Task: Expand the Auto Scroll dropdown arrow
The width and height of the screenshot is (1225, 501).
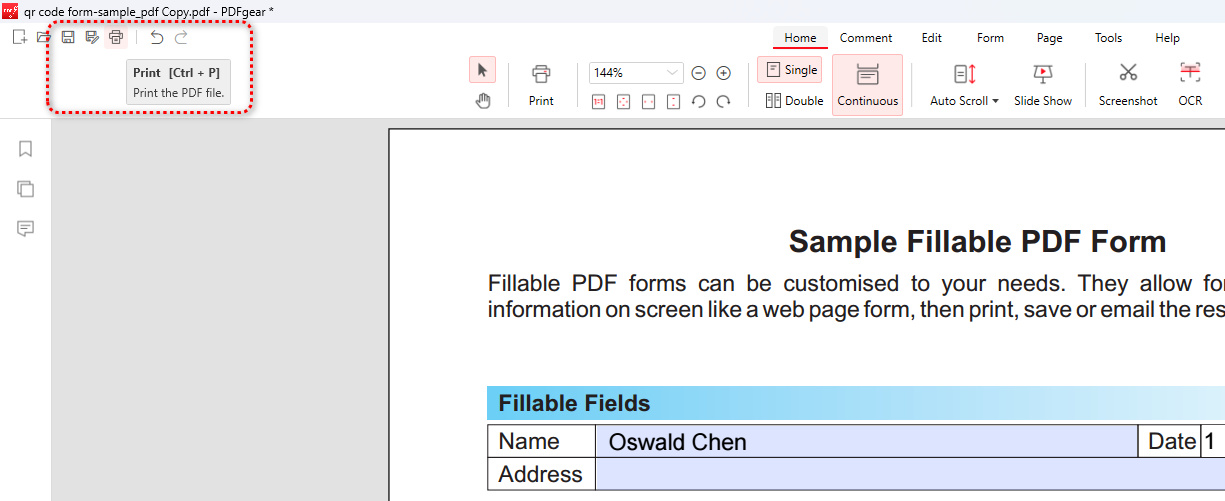Action: (x=996, y=101)
